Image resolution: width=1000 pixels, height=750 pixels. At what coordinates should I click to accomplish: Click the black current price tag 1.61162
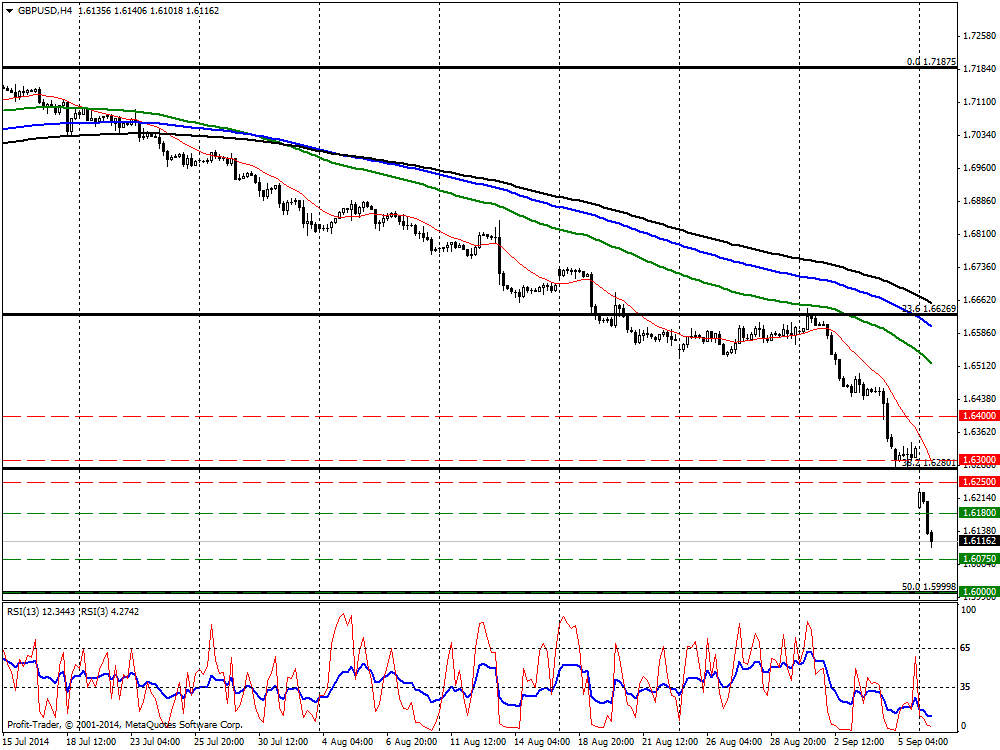coord(977,541)
